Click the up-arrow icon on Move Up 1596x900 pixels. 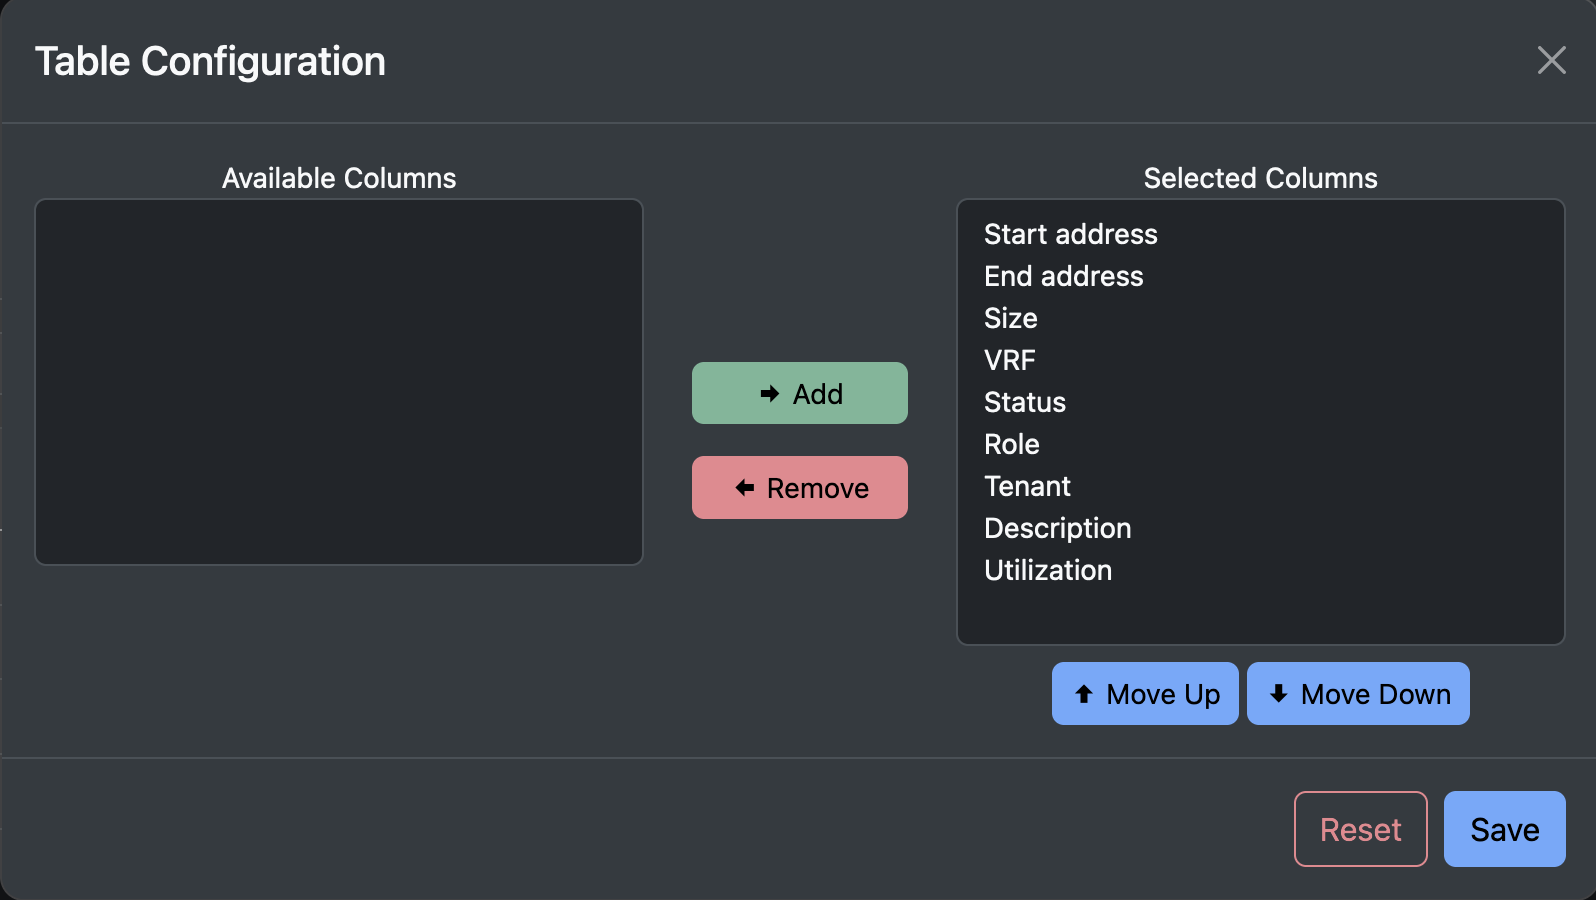click(1083, 693)
